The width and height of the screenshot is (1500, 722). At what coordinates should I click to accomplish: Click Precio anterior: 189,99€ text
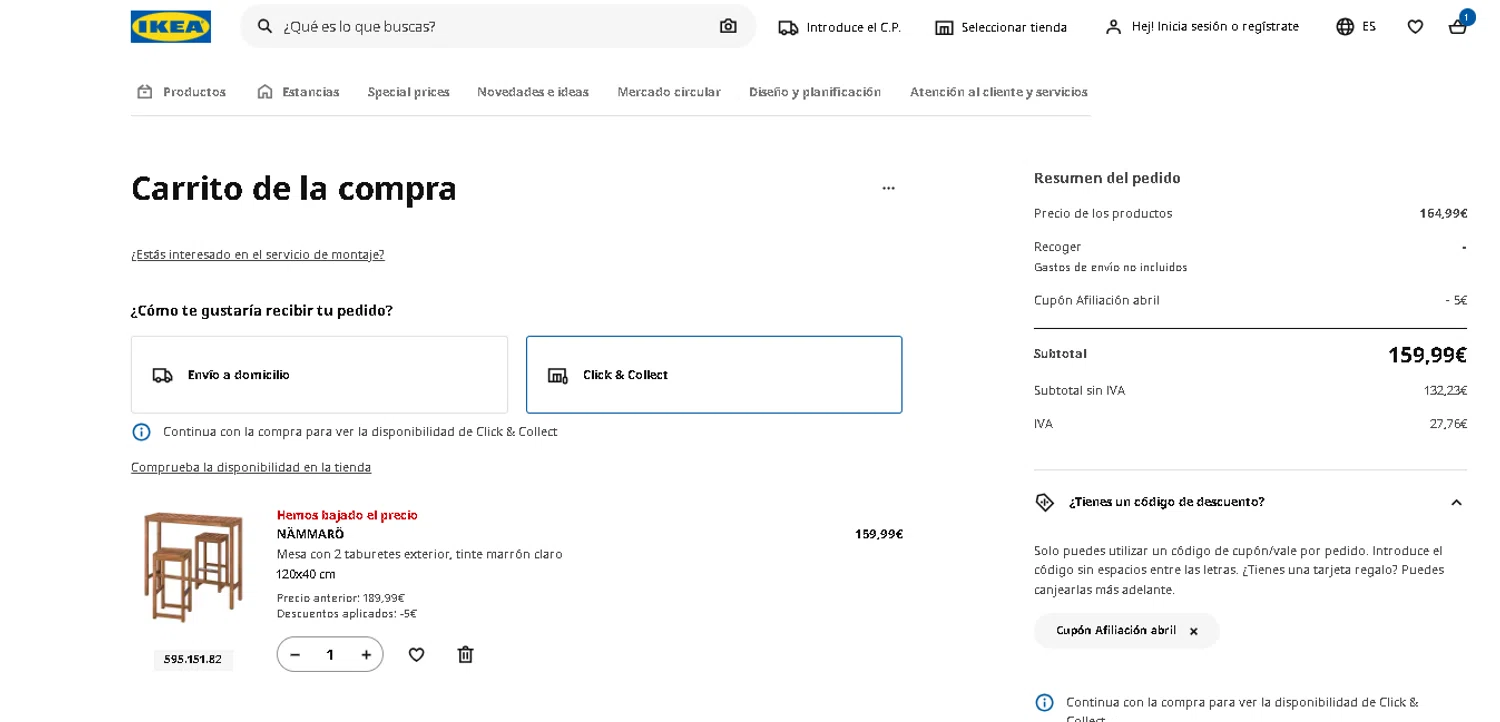[x=341, y=598]
